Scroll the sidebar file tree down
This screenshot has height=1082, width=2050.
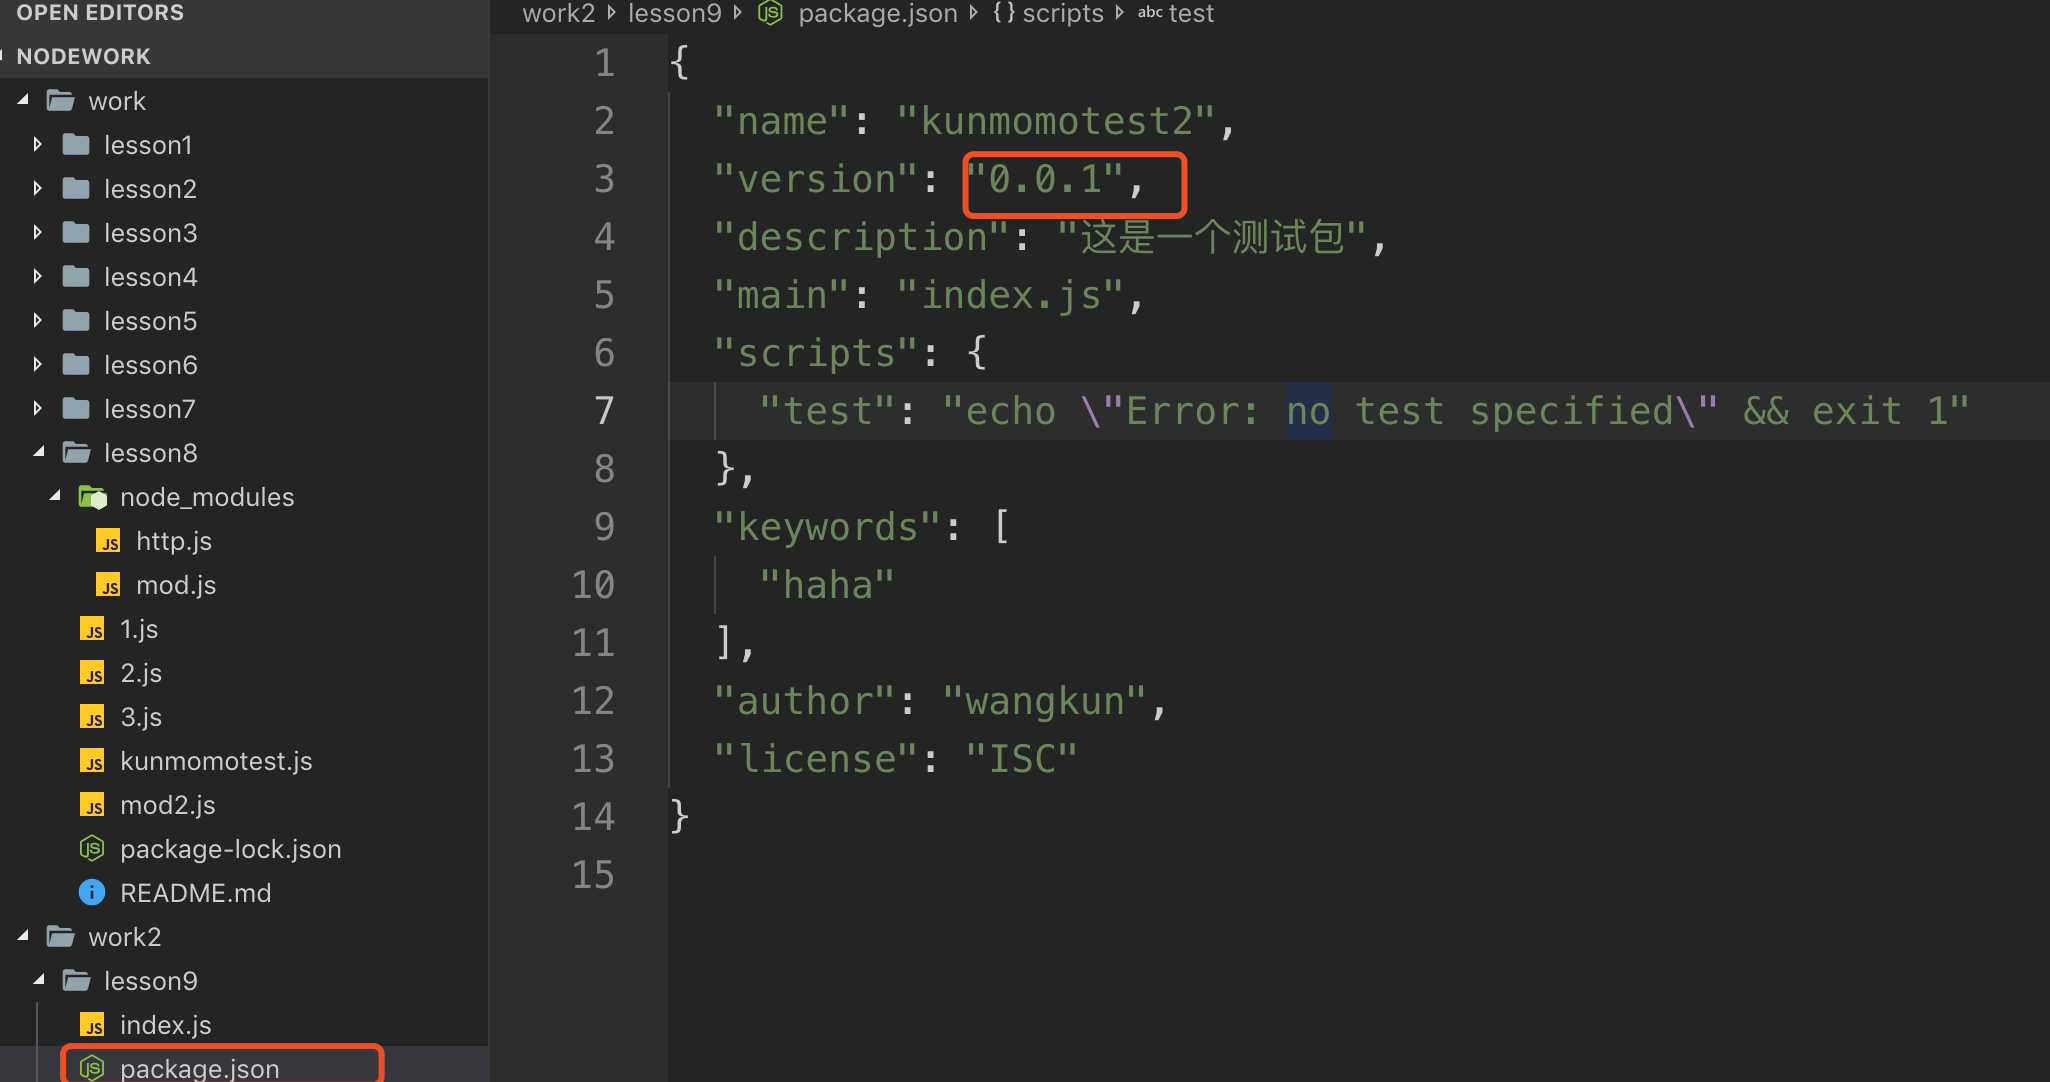[483, 1058]
